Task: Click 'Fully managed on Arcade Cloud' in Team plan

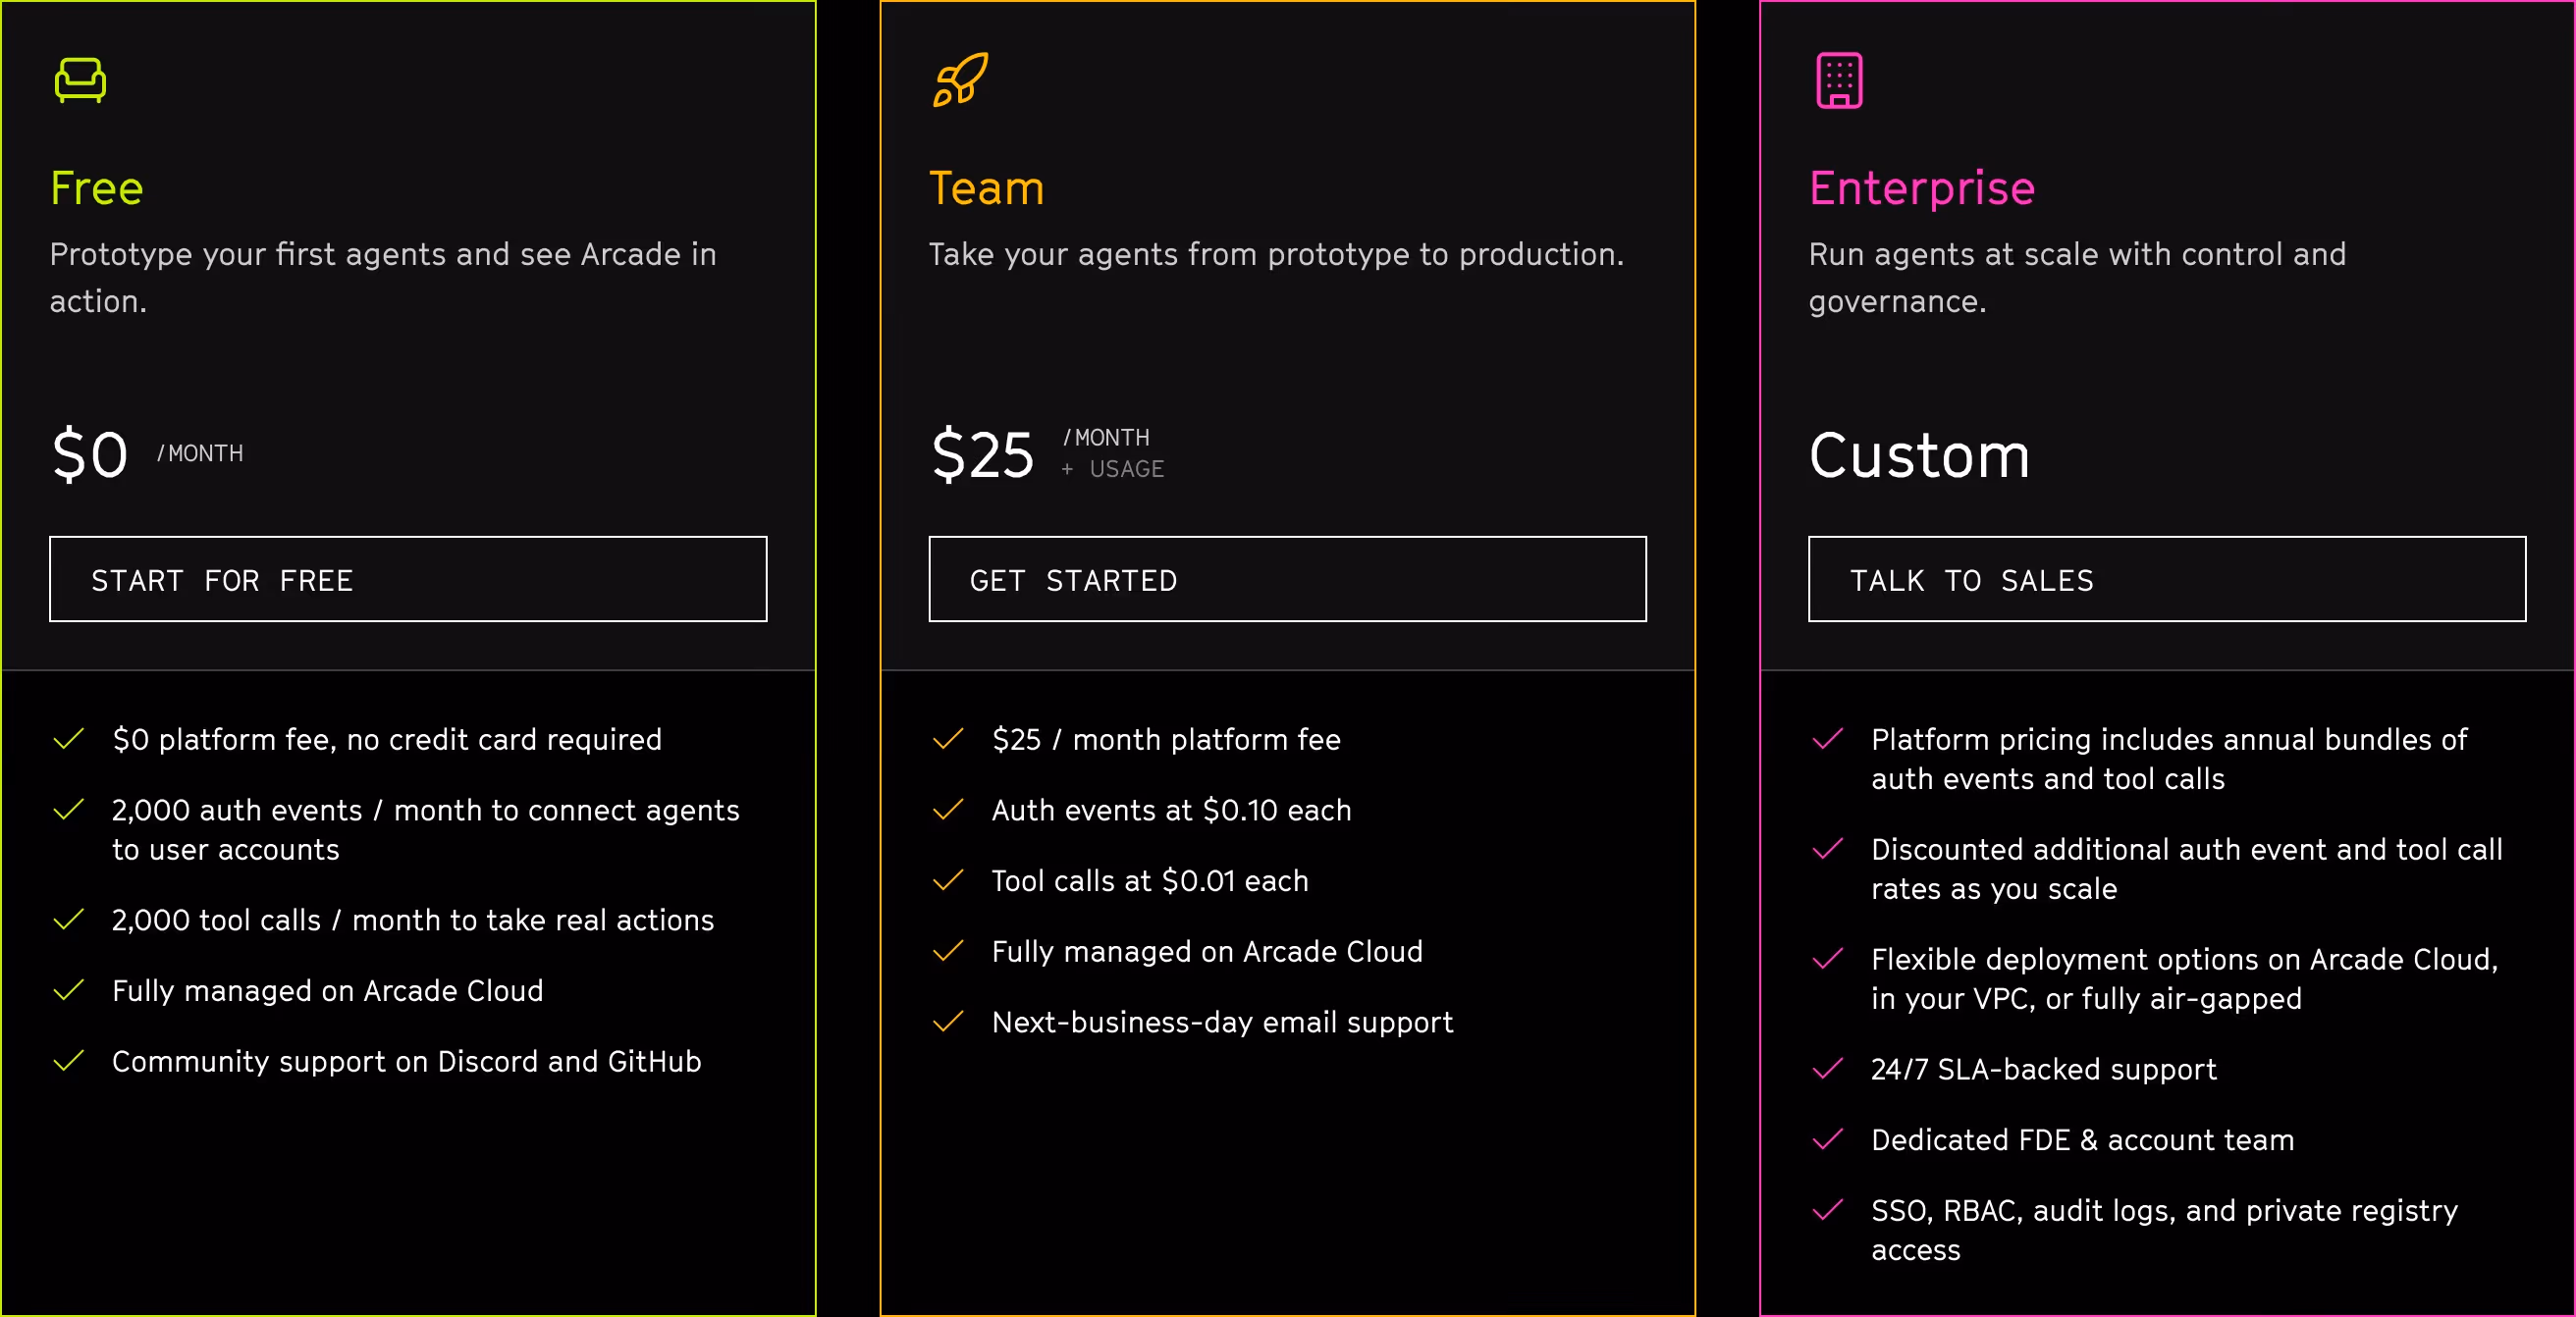Action: [1207, 951]
